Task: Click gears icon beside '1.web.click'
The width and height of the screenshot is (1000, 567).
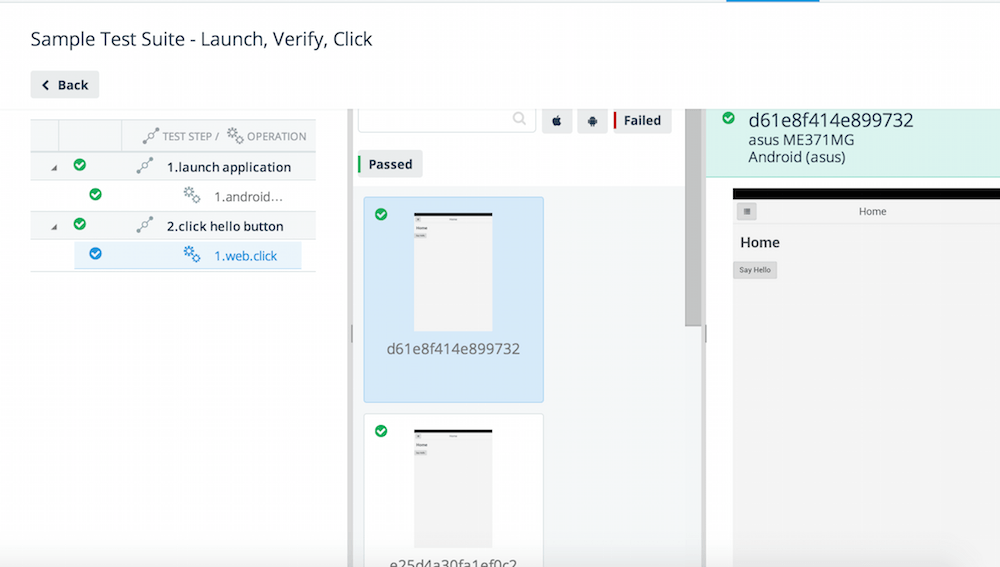Action: tap(192, 254)
